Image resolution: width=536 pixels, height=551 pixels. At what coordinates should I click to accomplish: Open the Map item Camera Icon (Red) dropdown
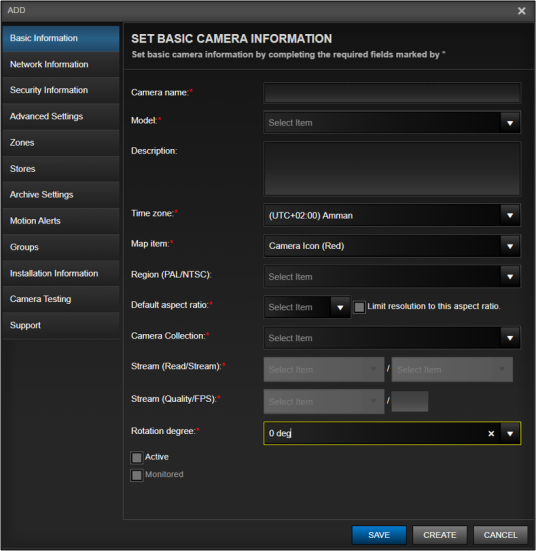tap(510, 246)
